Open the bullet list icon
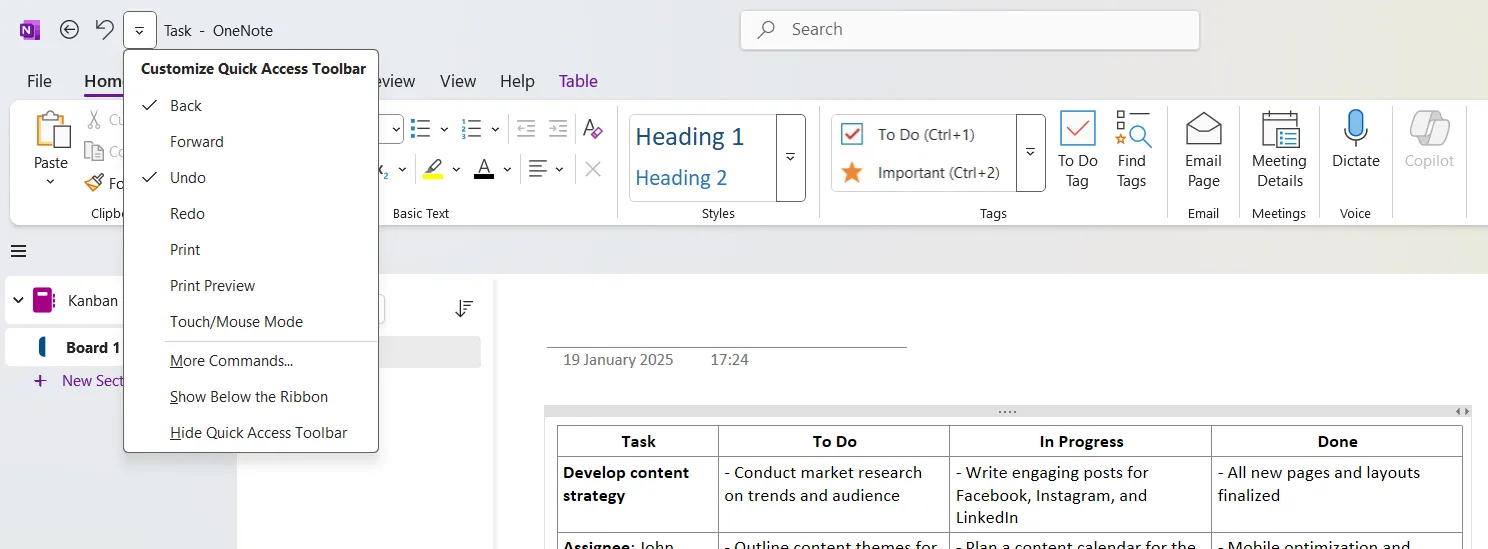The height and width of the screenshot is (549, 1488). (420, 128)
